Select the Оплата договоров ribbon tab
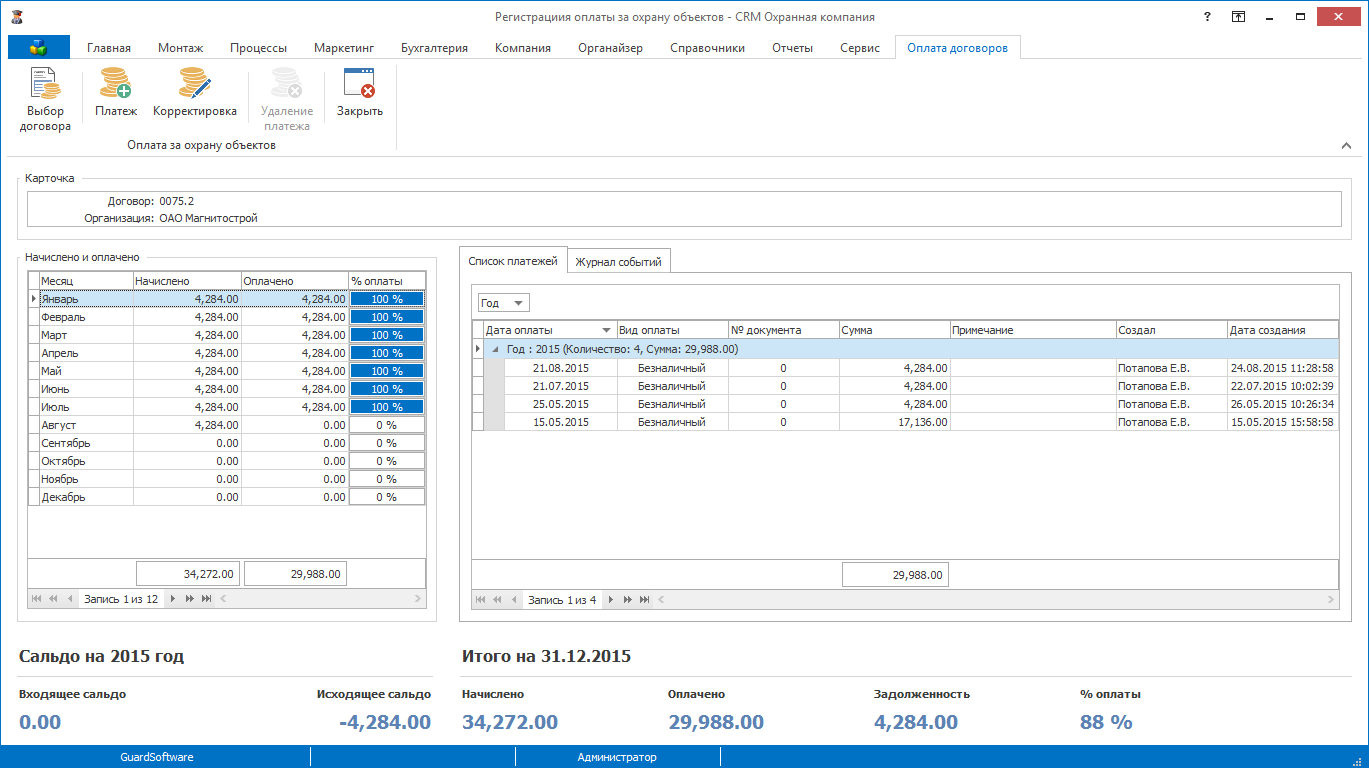 [x=957, y=48]
